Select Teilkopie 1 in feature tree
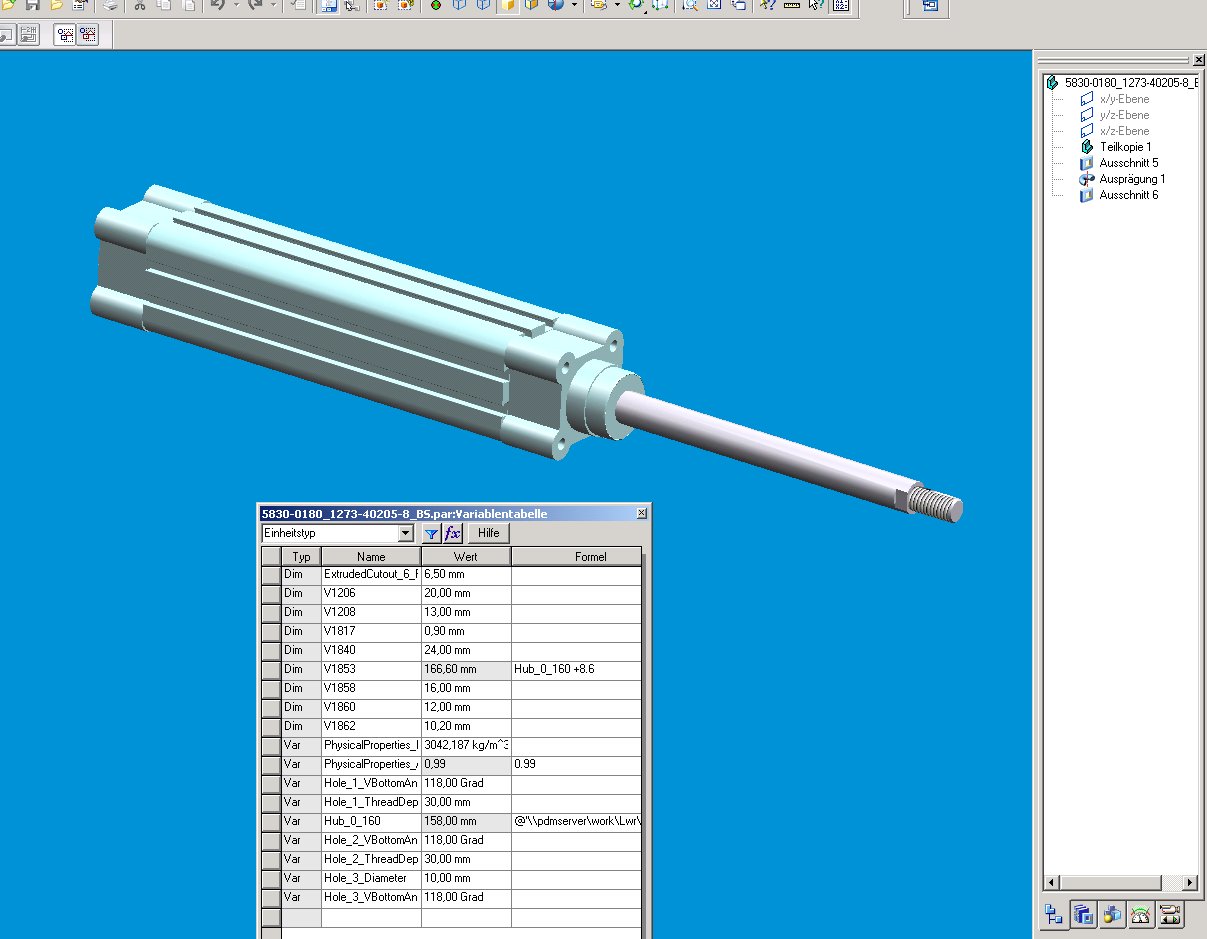Screen dimensions: 1207x939 1125,147
